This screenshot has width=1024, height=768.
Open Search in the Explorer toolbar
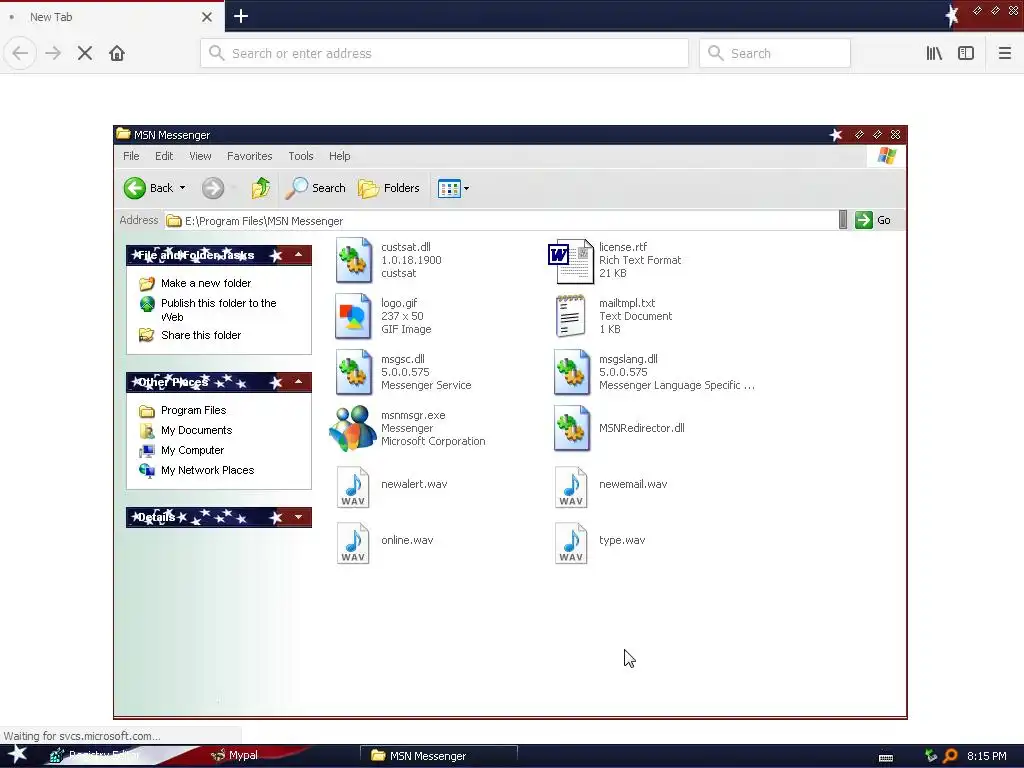point(315,188)
